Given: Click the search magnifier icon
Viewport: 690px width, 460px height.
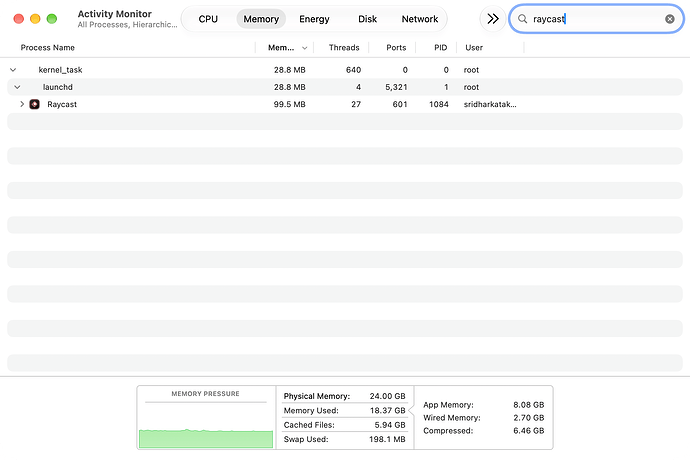Looking at the screenshot, I should 522,19.
